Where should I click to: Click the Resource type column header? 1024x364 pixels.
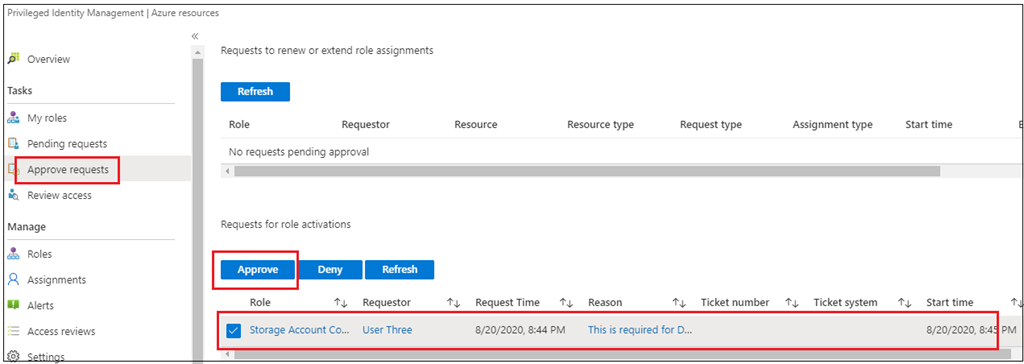600,124
